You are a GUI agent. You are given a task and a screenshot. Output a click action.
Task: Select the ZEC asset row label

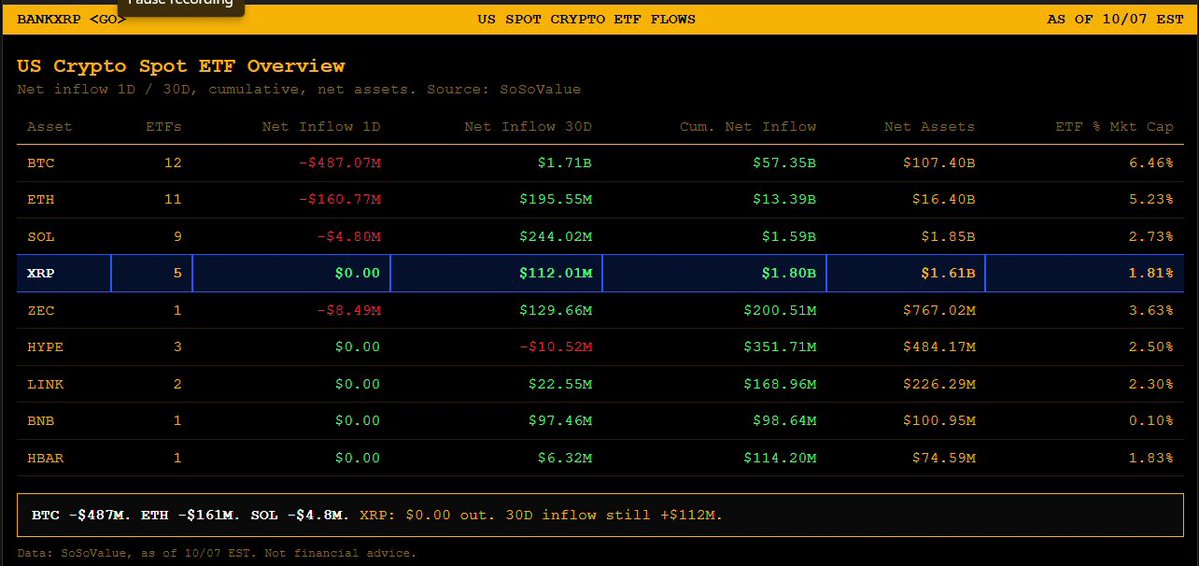[x=41, y=310]
